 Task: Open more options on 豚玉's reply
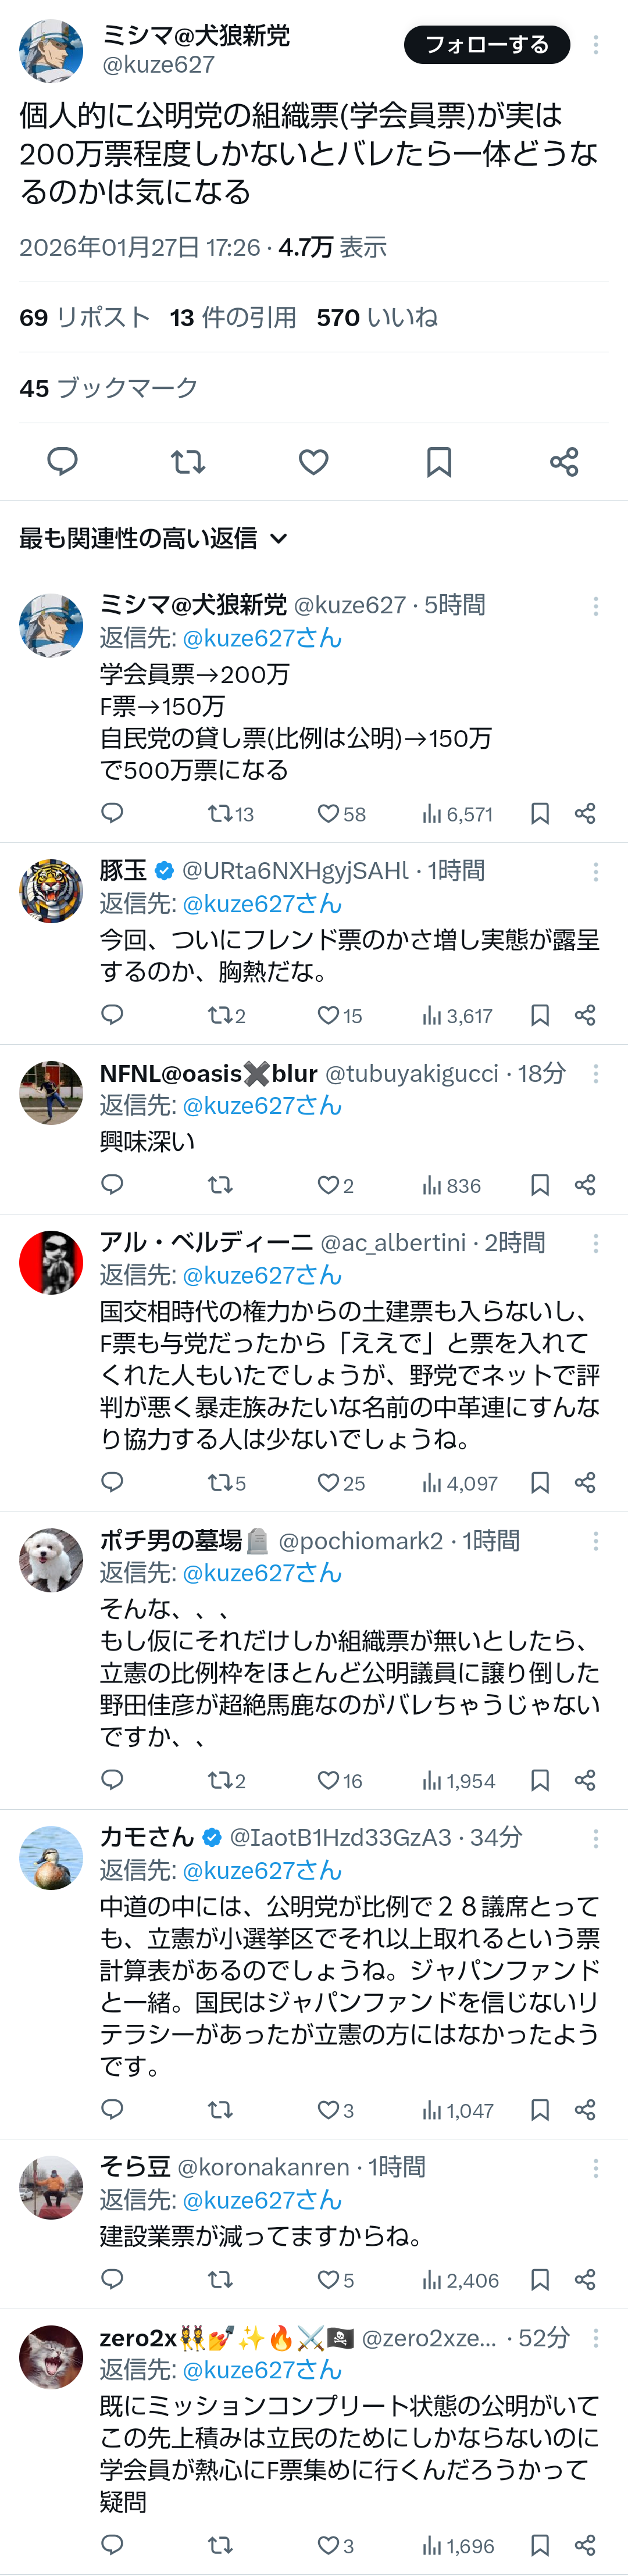596,872
